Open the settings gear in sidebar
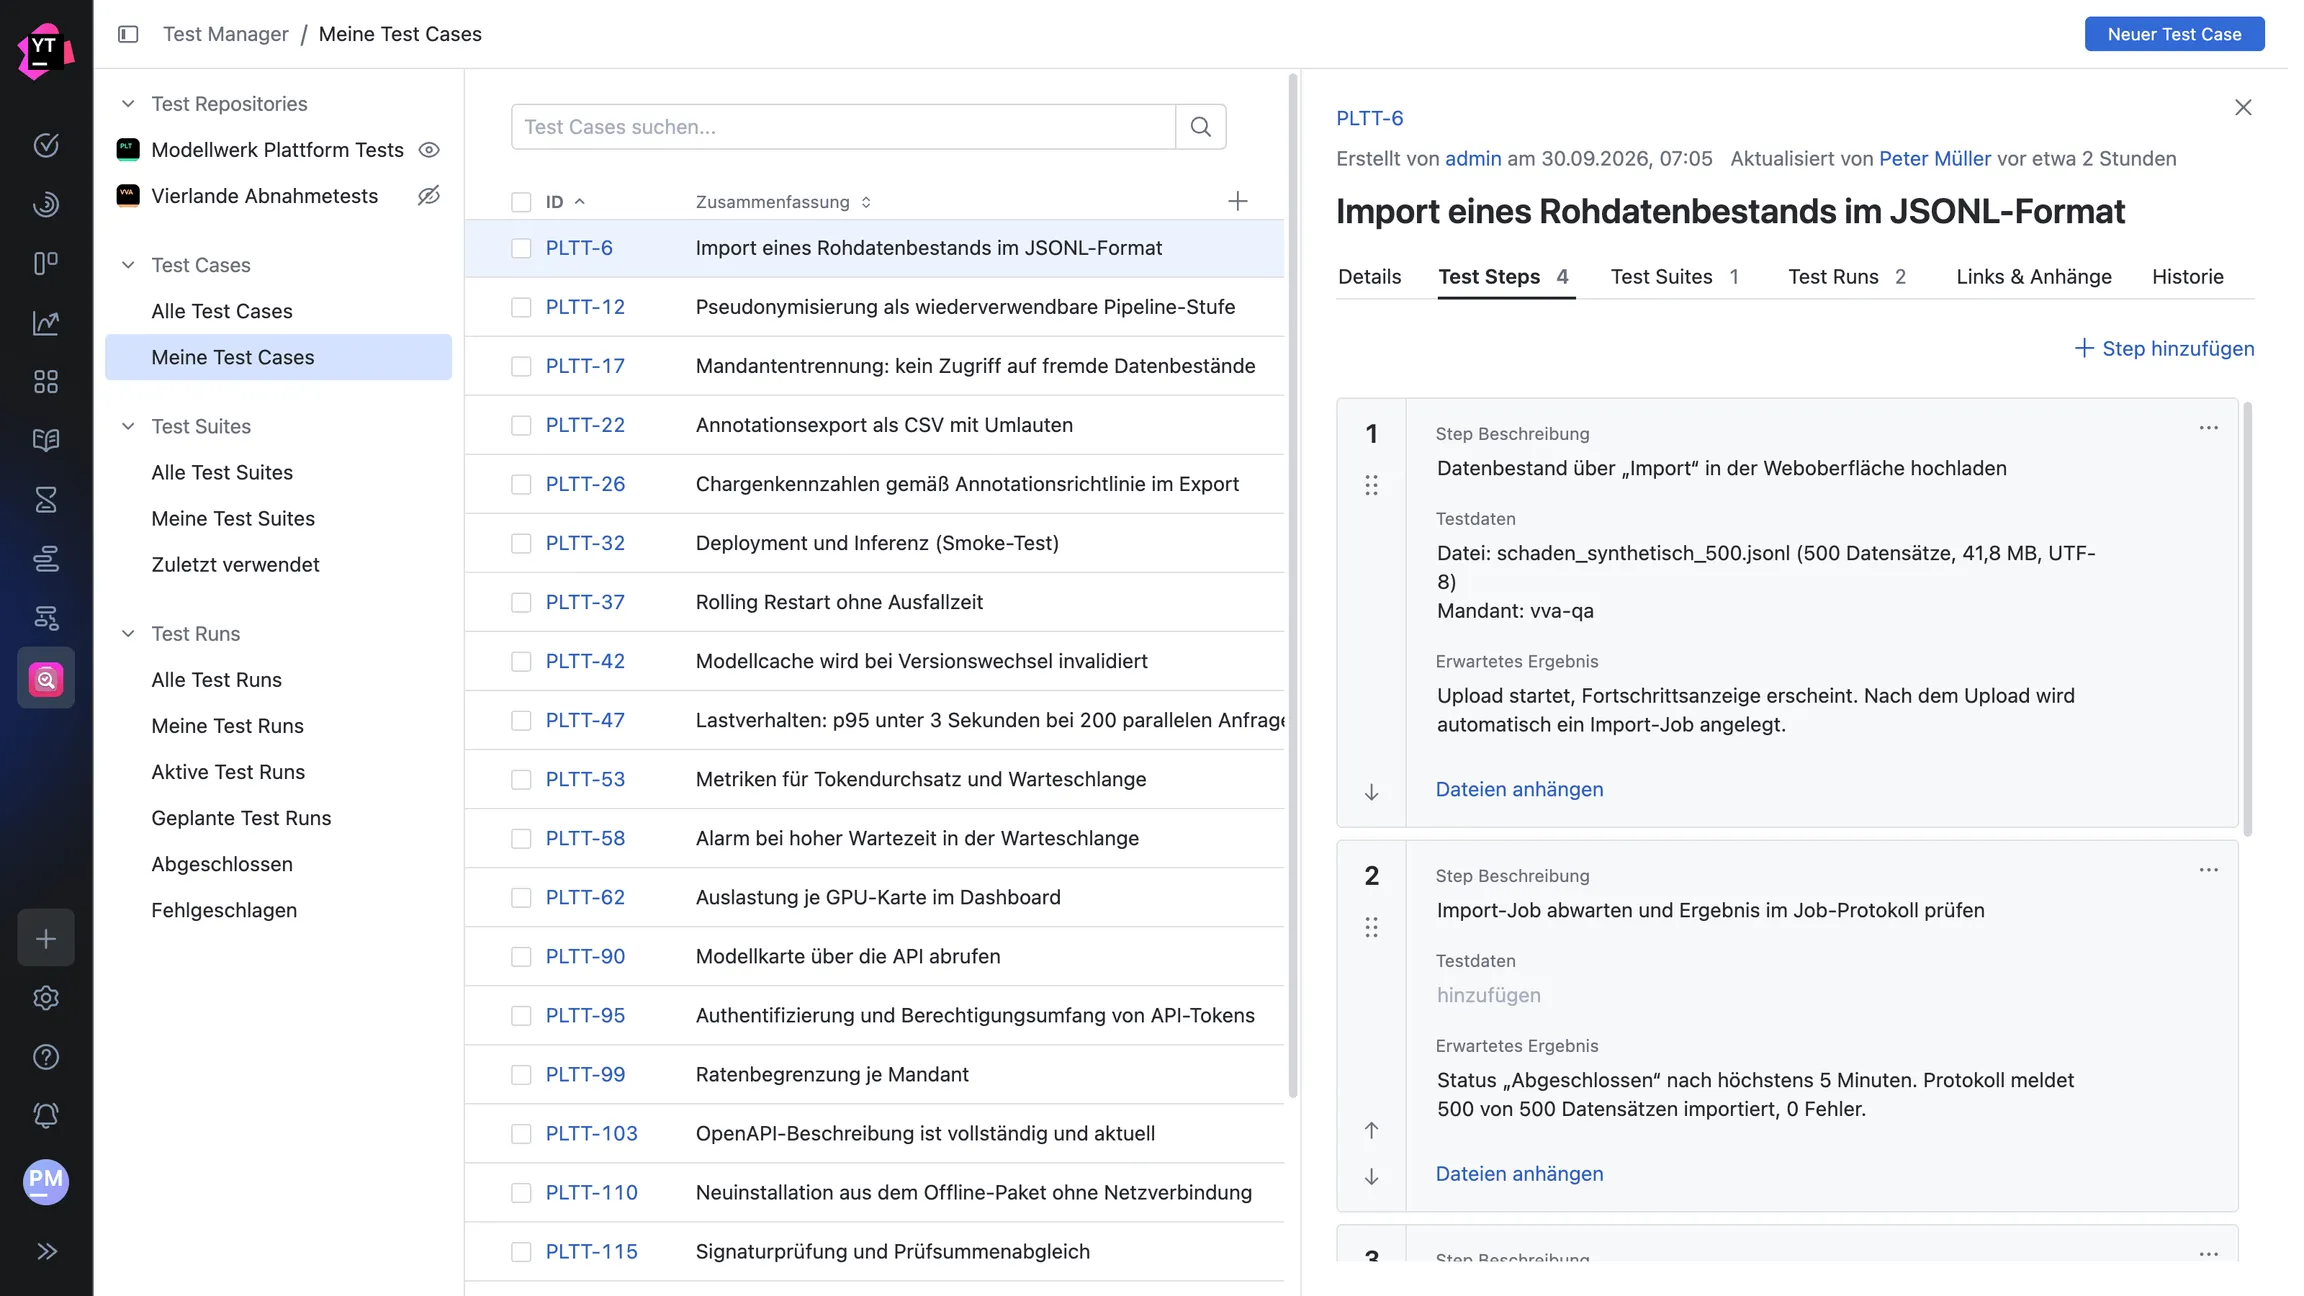This screenshot has height=1296, width=2304. 46,997
